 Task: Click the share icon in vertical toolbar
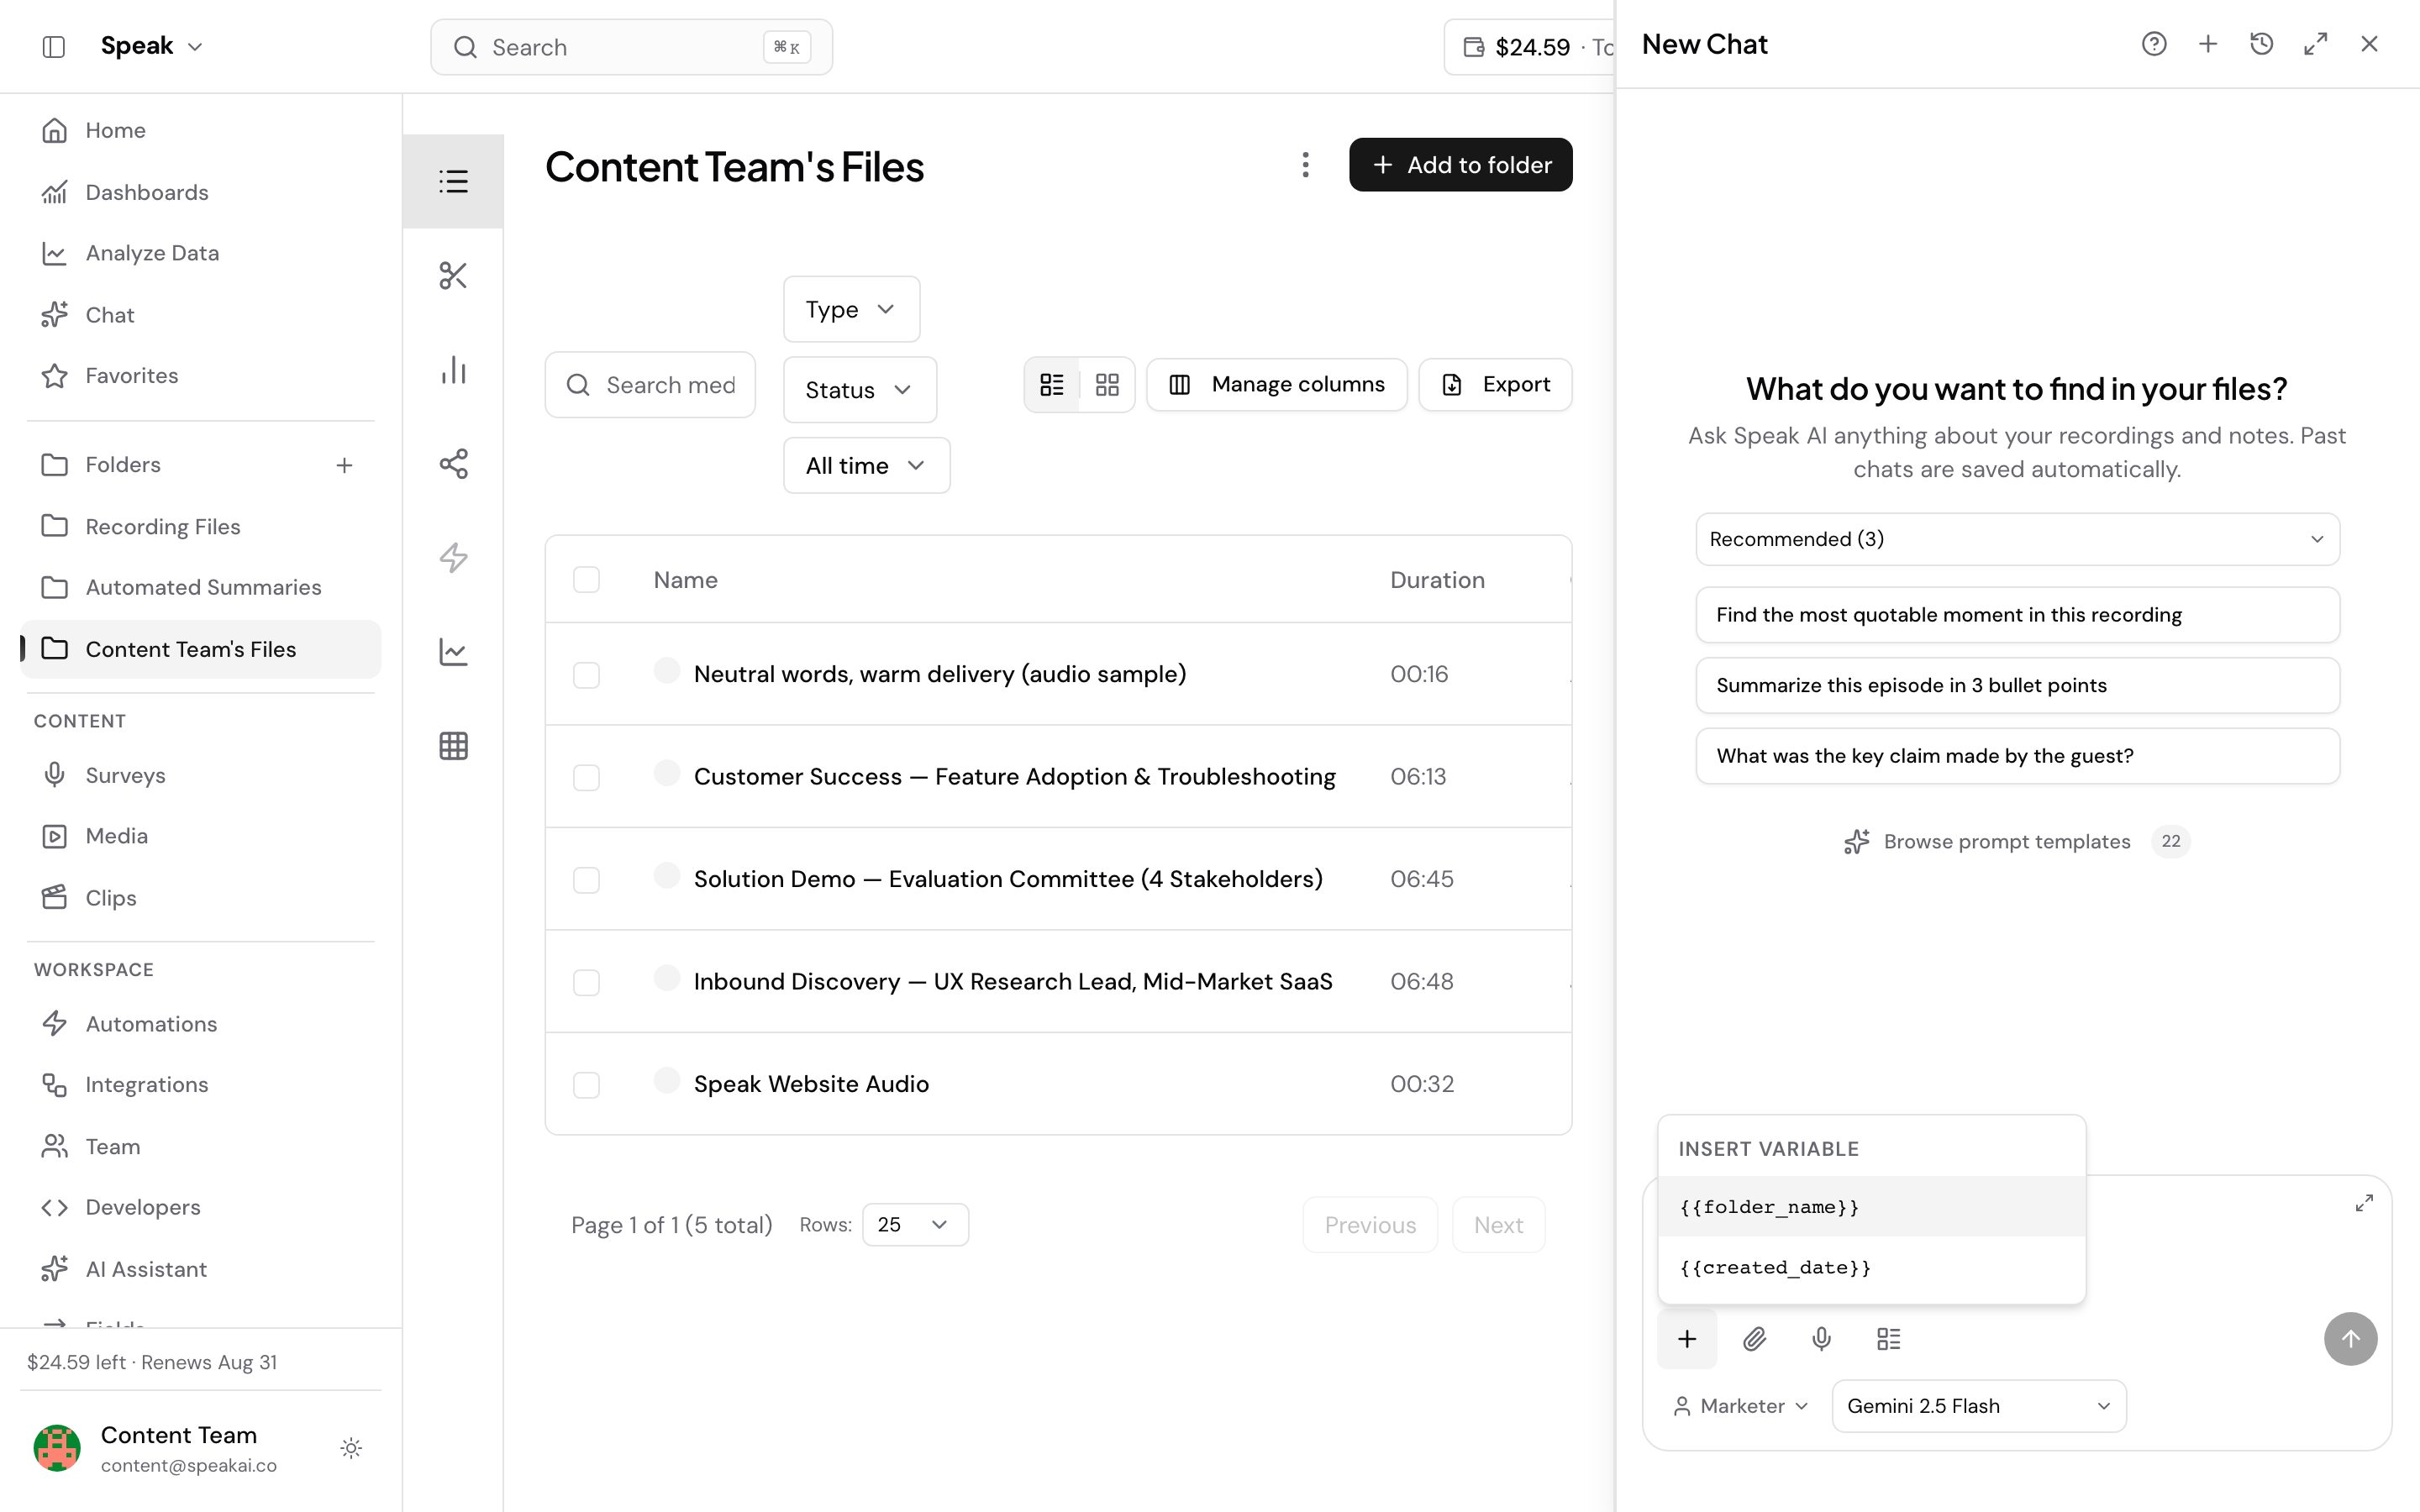(x=453, y=463)
